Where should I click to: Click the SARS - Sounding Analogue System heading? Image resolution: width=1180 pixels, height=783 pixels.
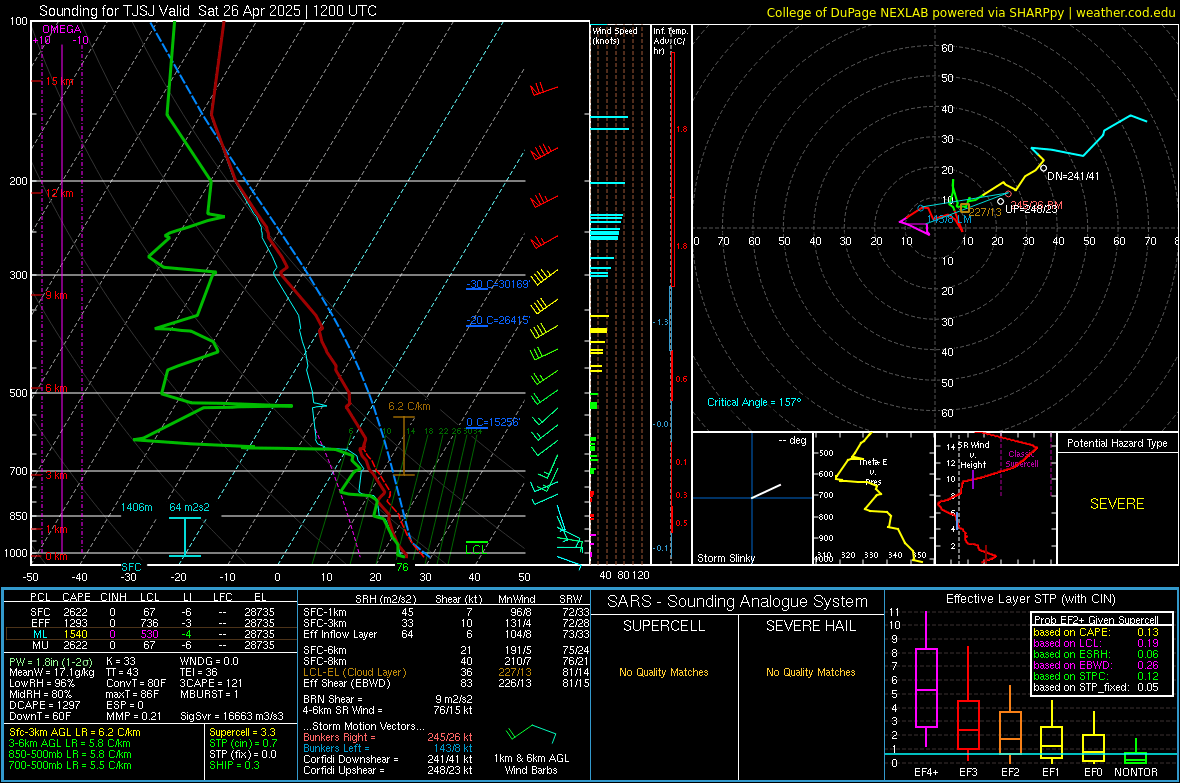pos(737,602)
